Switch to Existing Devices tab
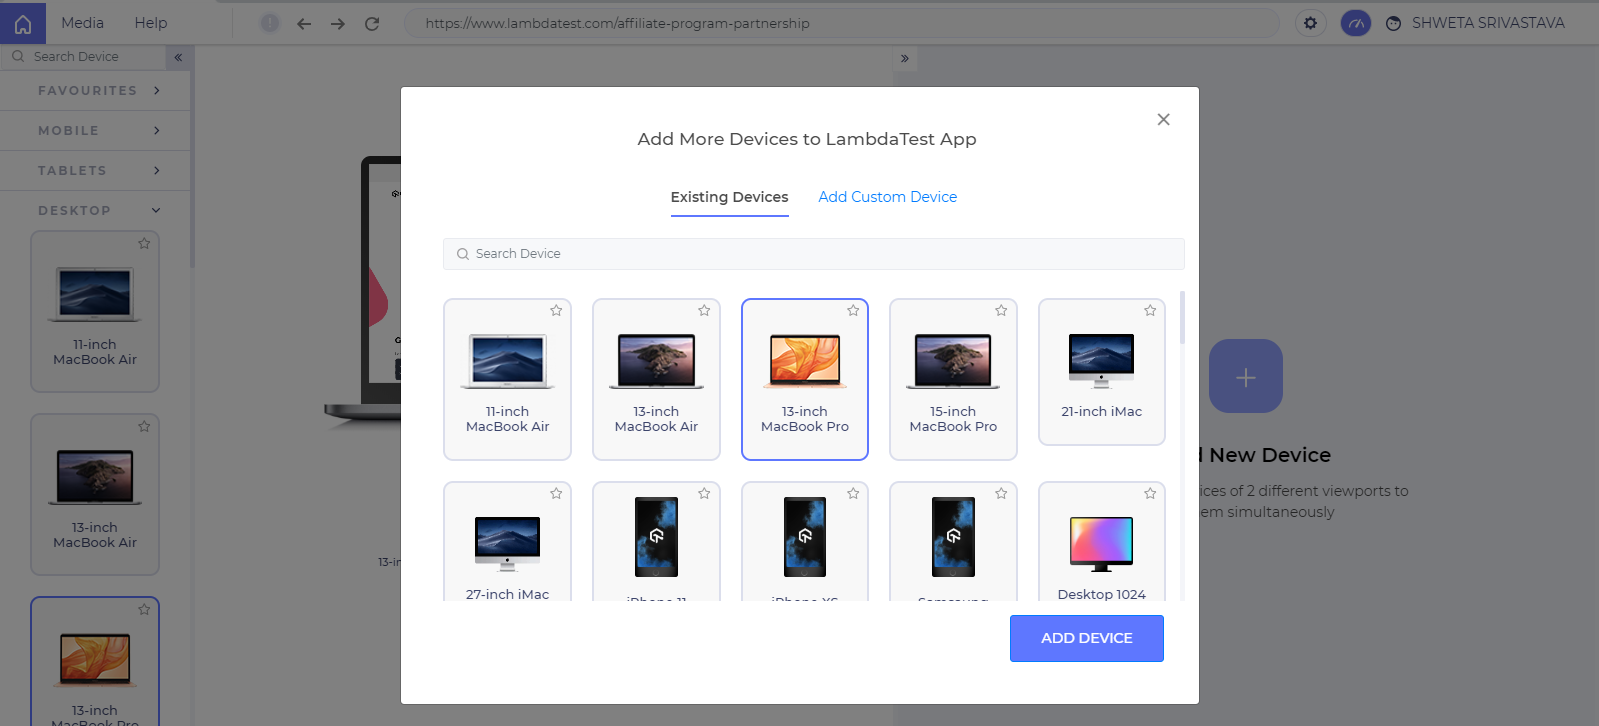This screenshot has width=1599, height=726. click(x=729, y=197)
